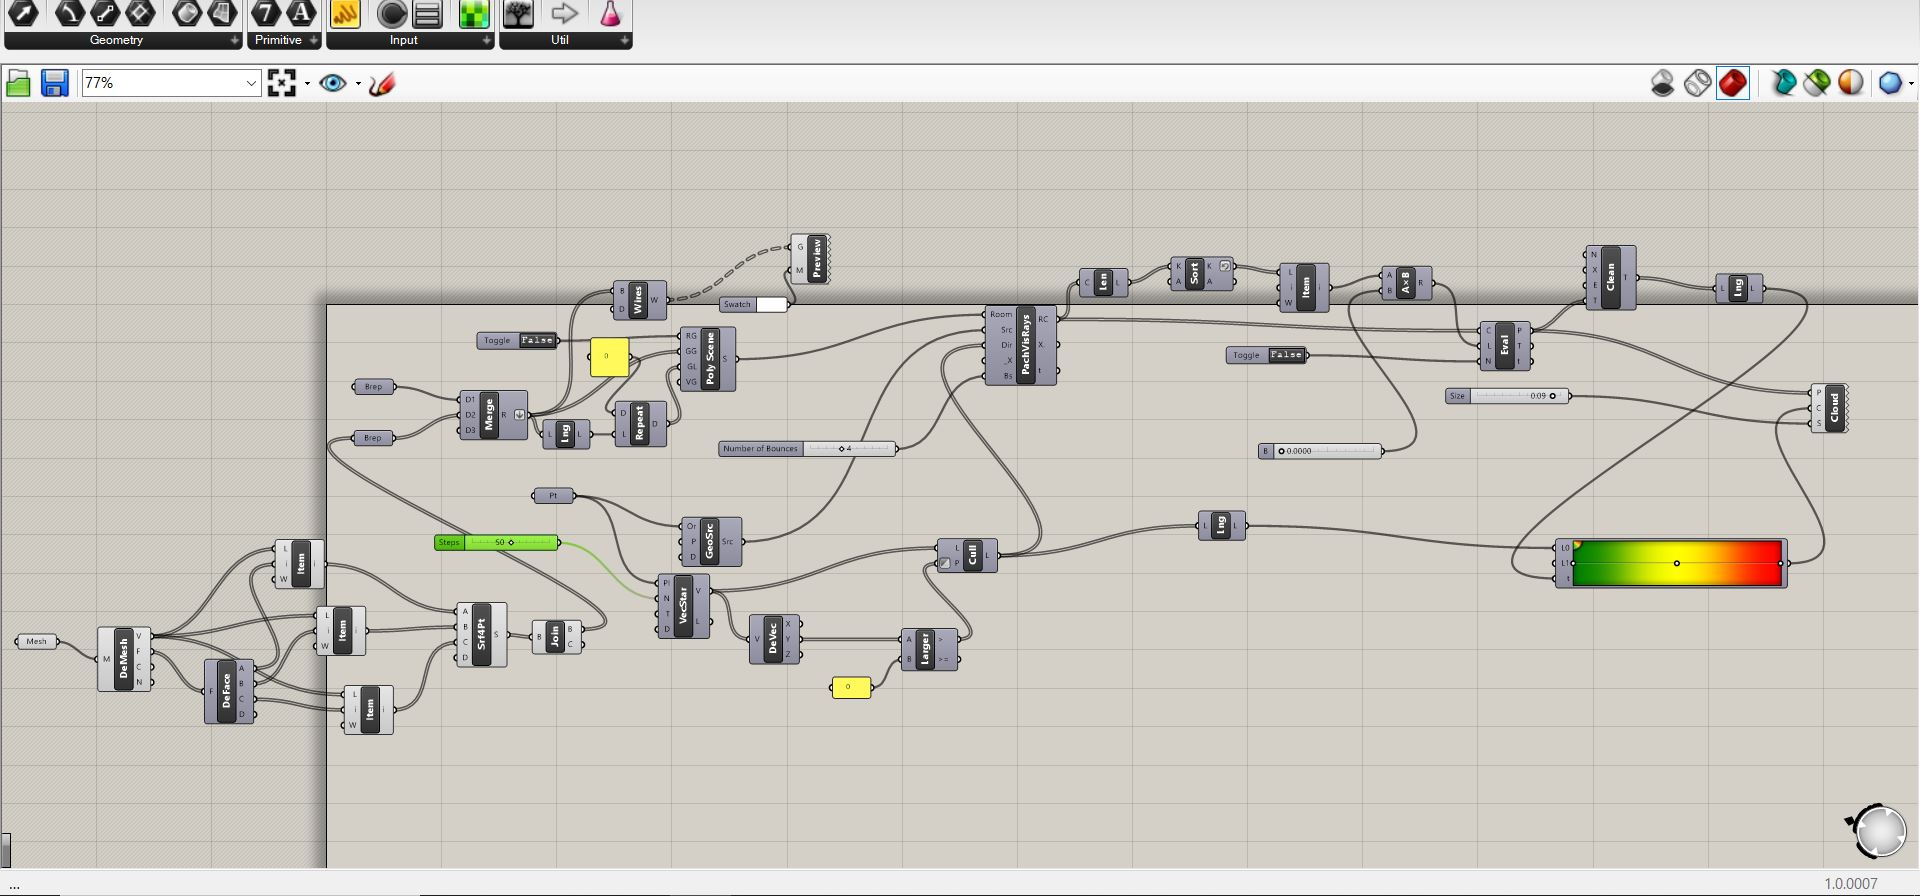
Task: Select the yellow scribble Input icon
Action: (x=345, y=13)
